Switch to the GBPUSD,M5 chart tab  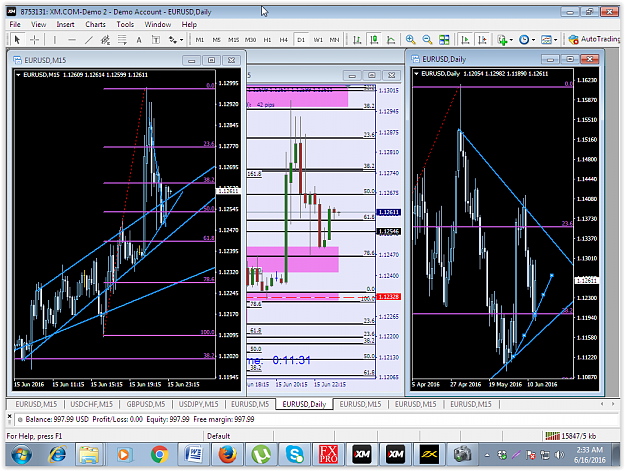point(146,404)
